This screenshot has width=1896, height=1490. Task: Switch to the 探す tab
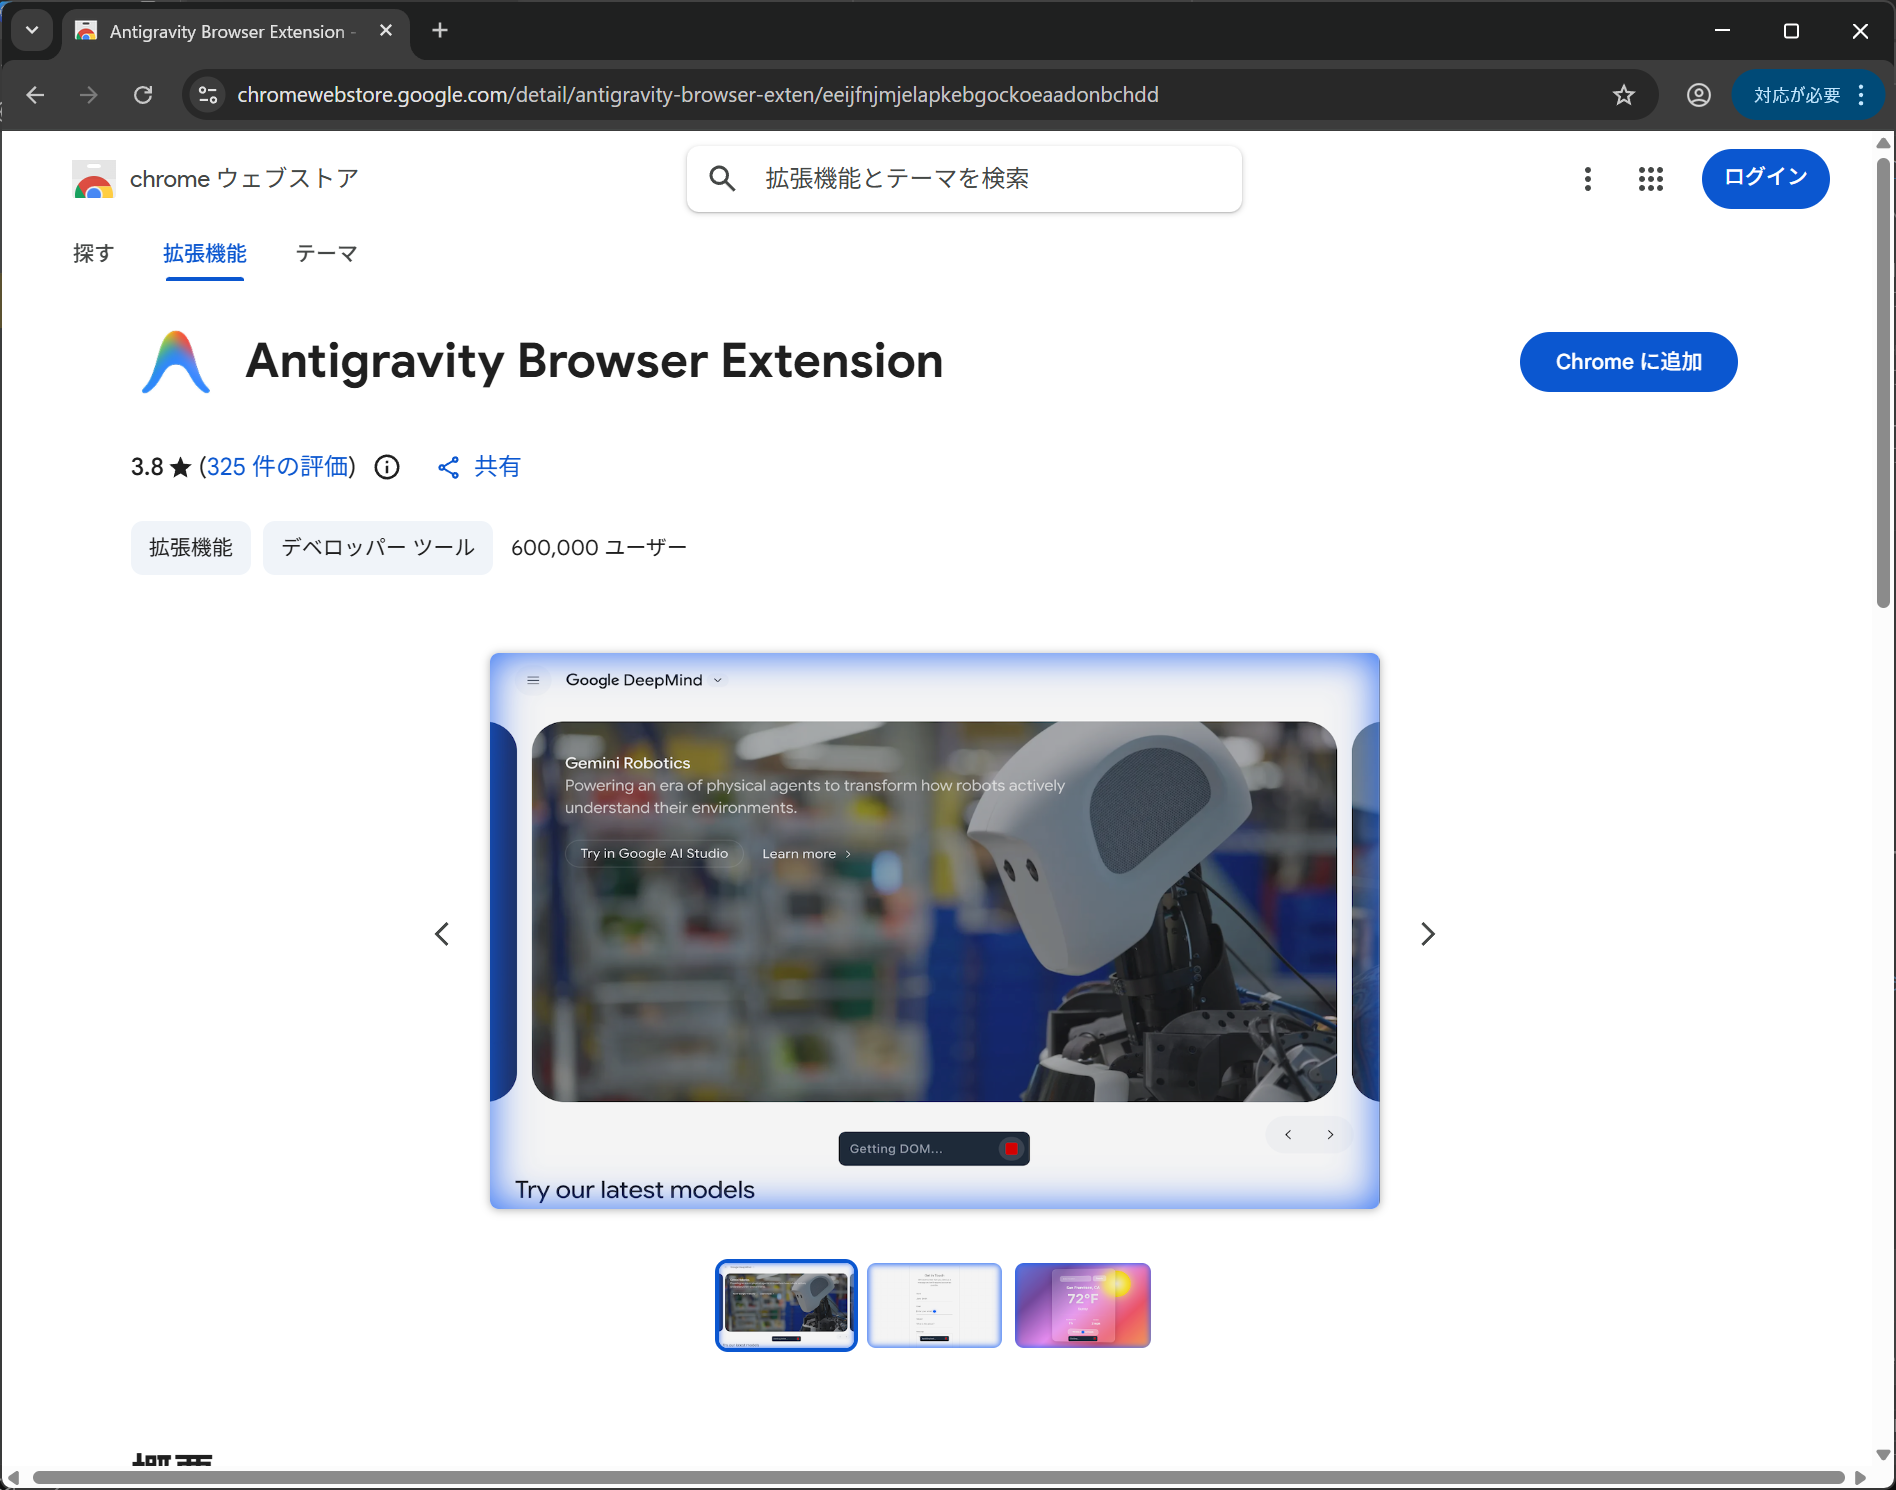[94, 254]
